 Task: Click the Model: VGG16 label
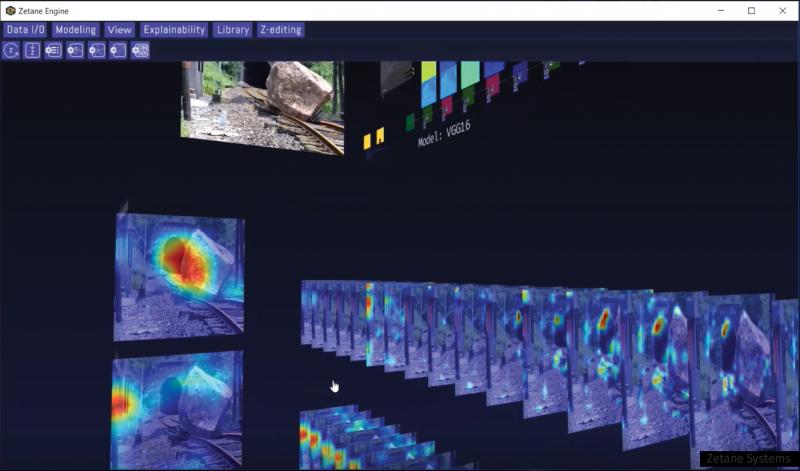pos(444,134)
